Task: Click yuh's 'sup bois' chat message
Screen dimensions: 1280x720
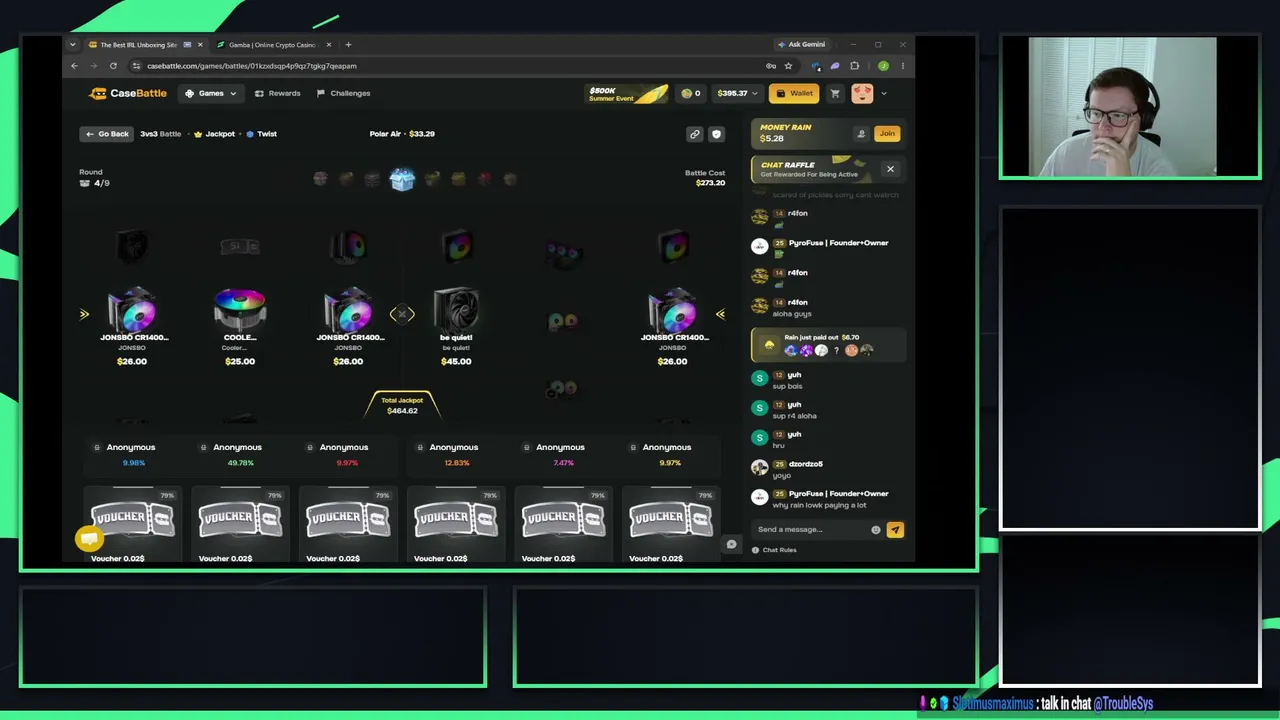Action: 787,386
